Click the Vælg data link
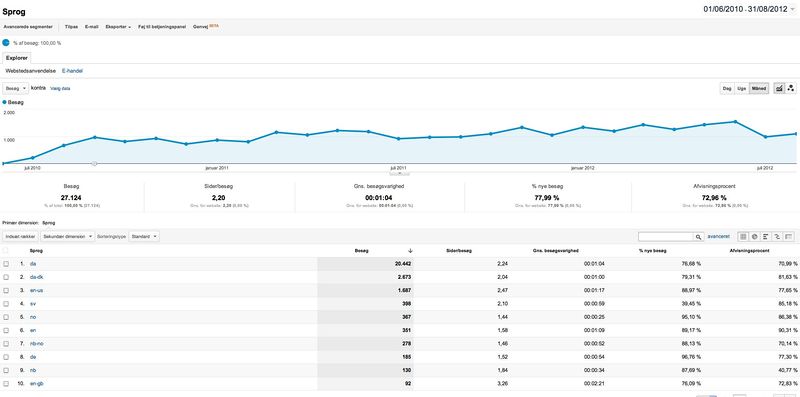Image resolution: width=800 pixels, height=397 pixels. 60,88
